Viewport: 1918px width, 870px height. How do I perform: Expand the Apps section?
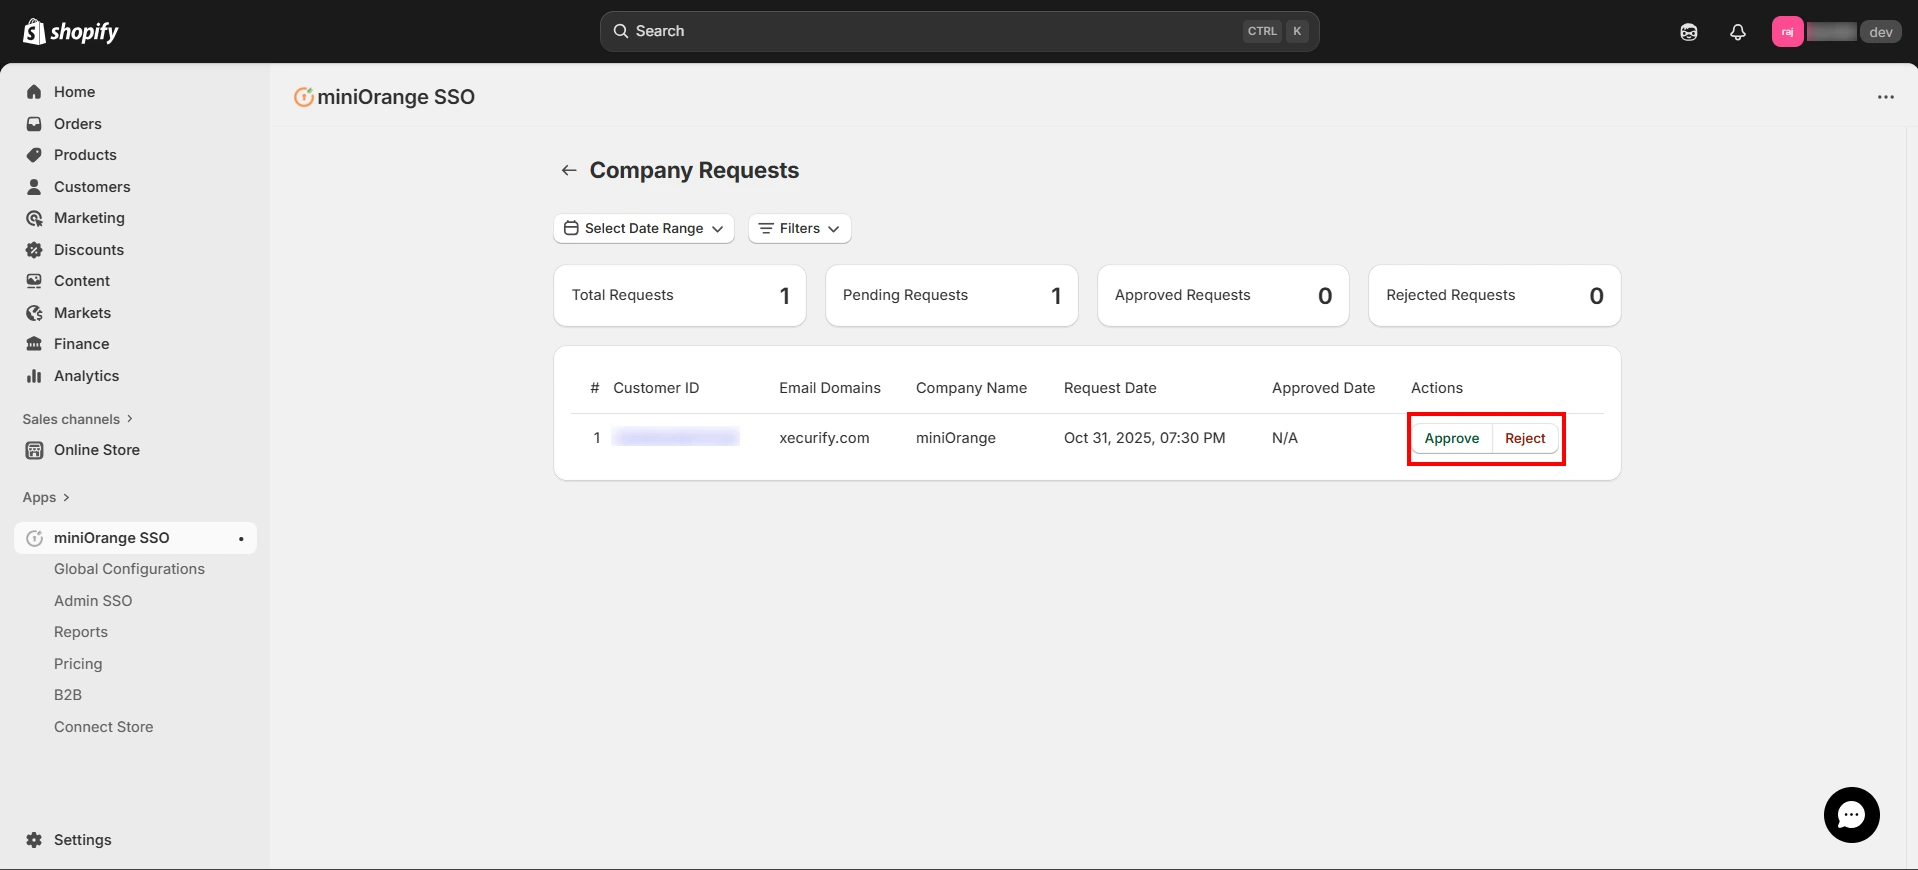(46, 497)
